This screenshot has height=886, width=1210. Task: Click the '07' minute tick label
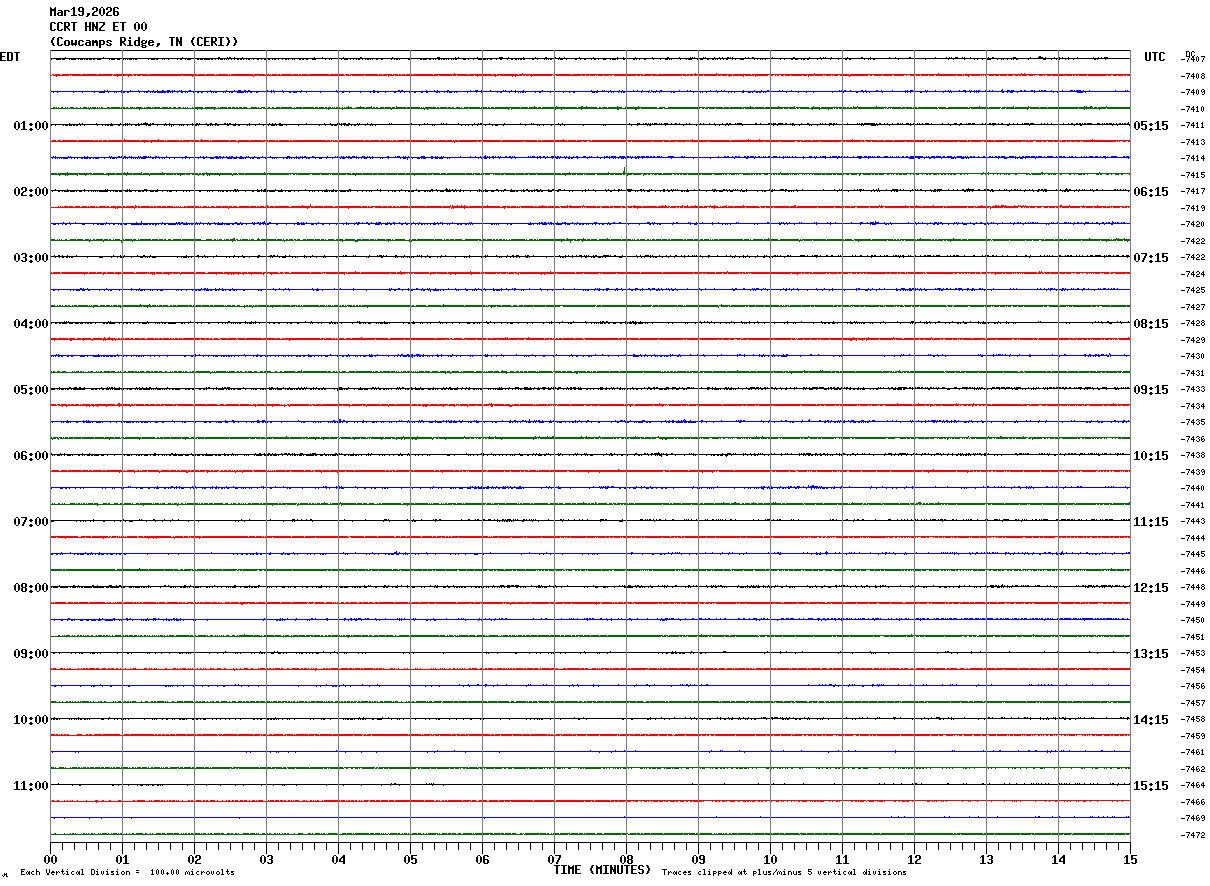554,860
